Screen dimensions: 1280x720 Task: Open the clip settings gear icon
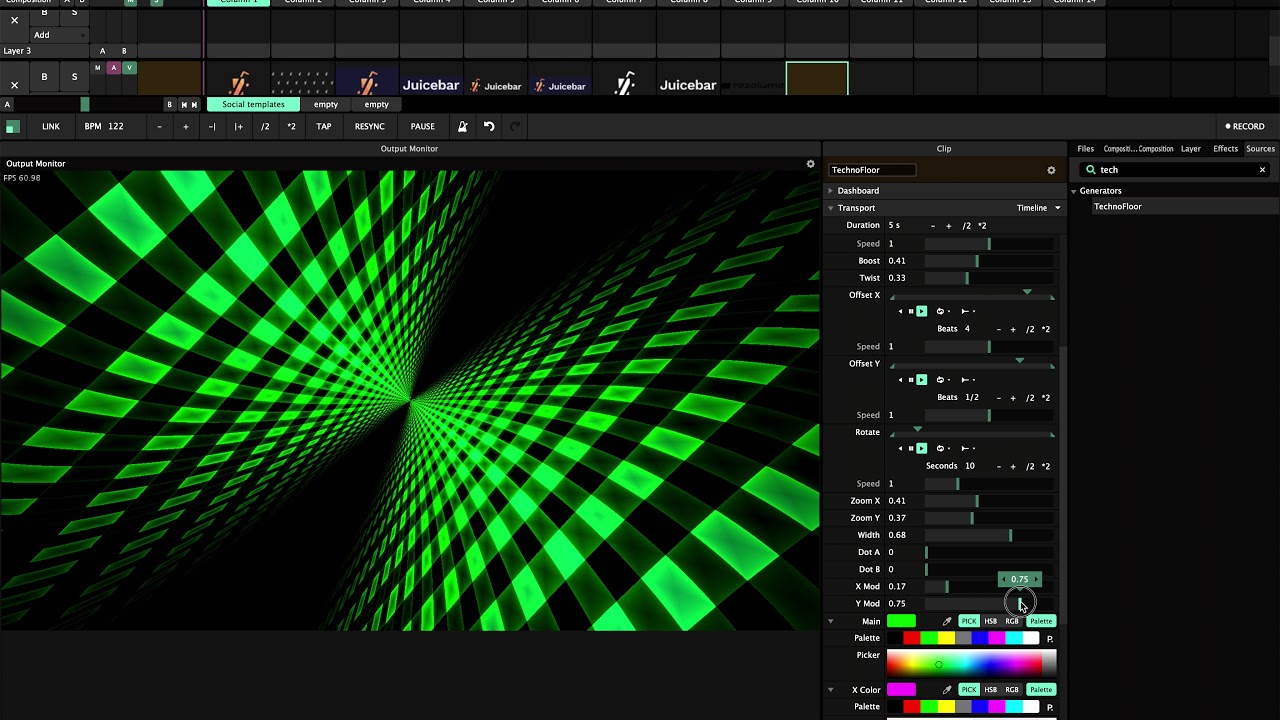pyautogui.click(x=1051, y=170)
